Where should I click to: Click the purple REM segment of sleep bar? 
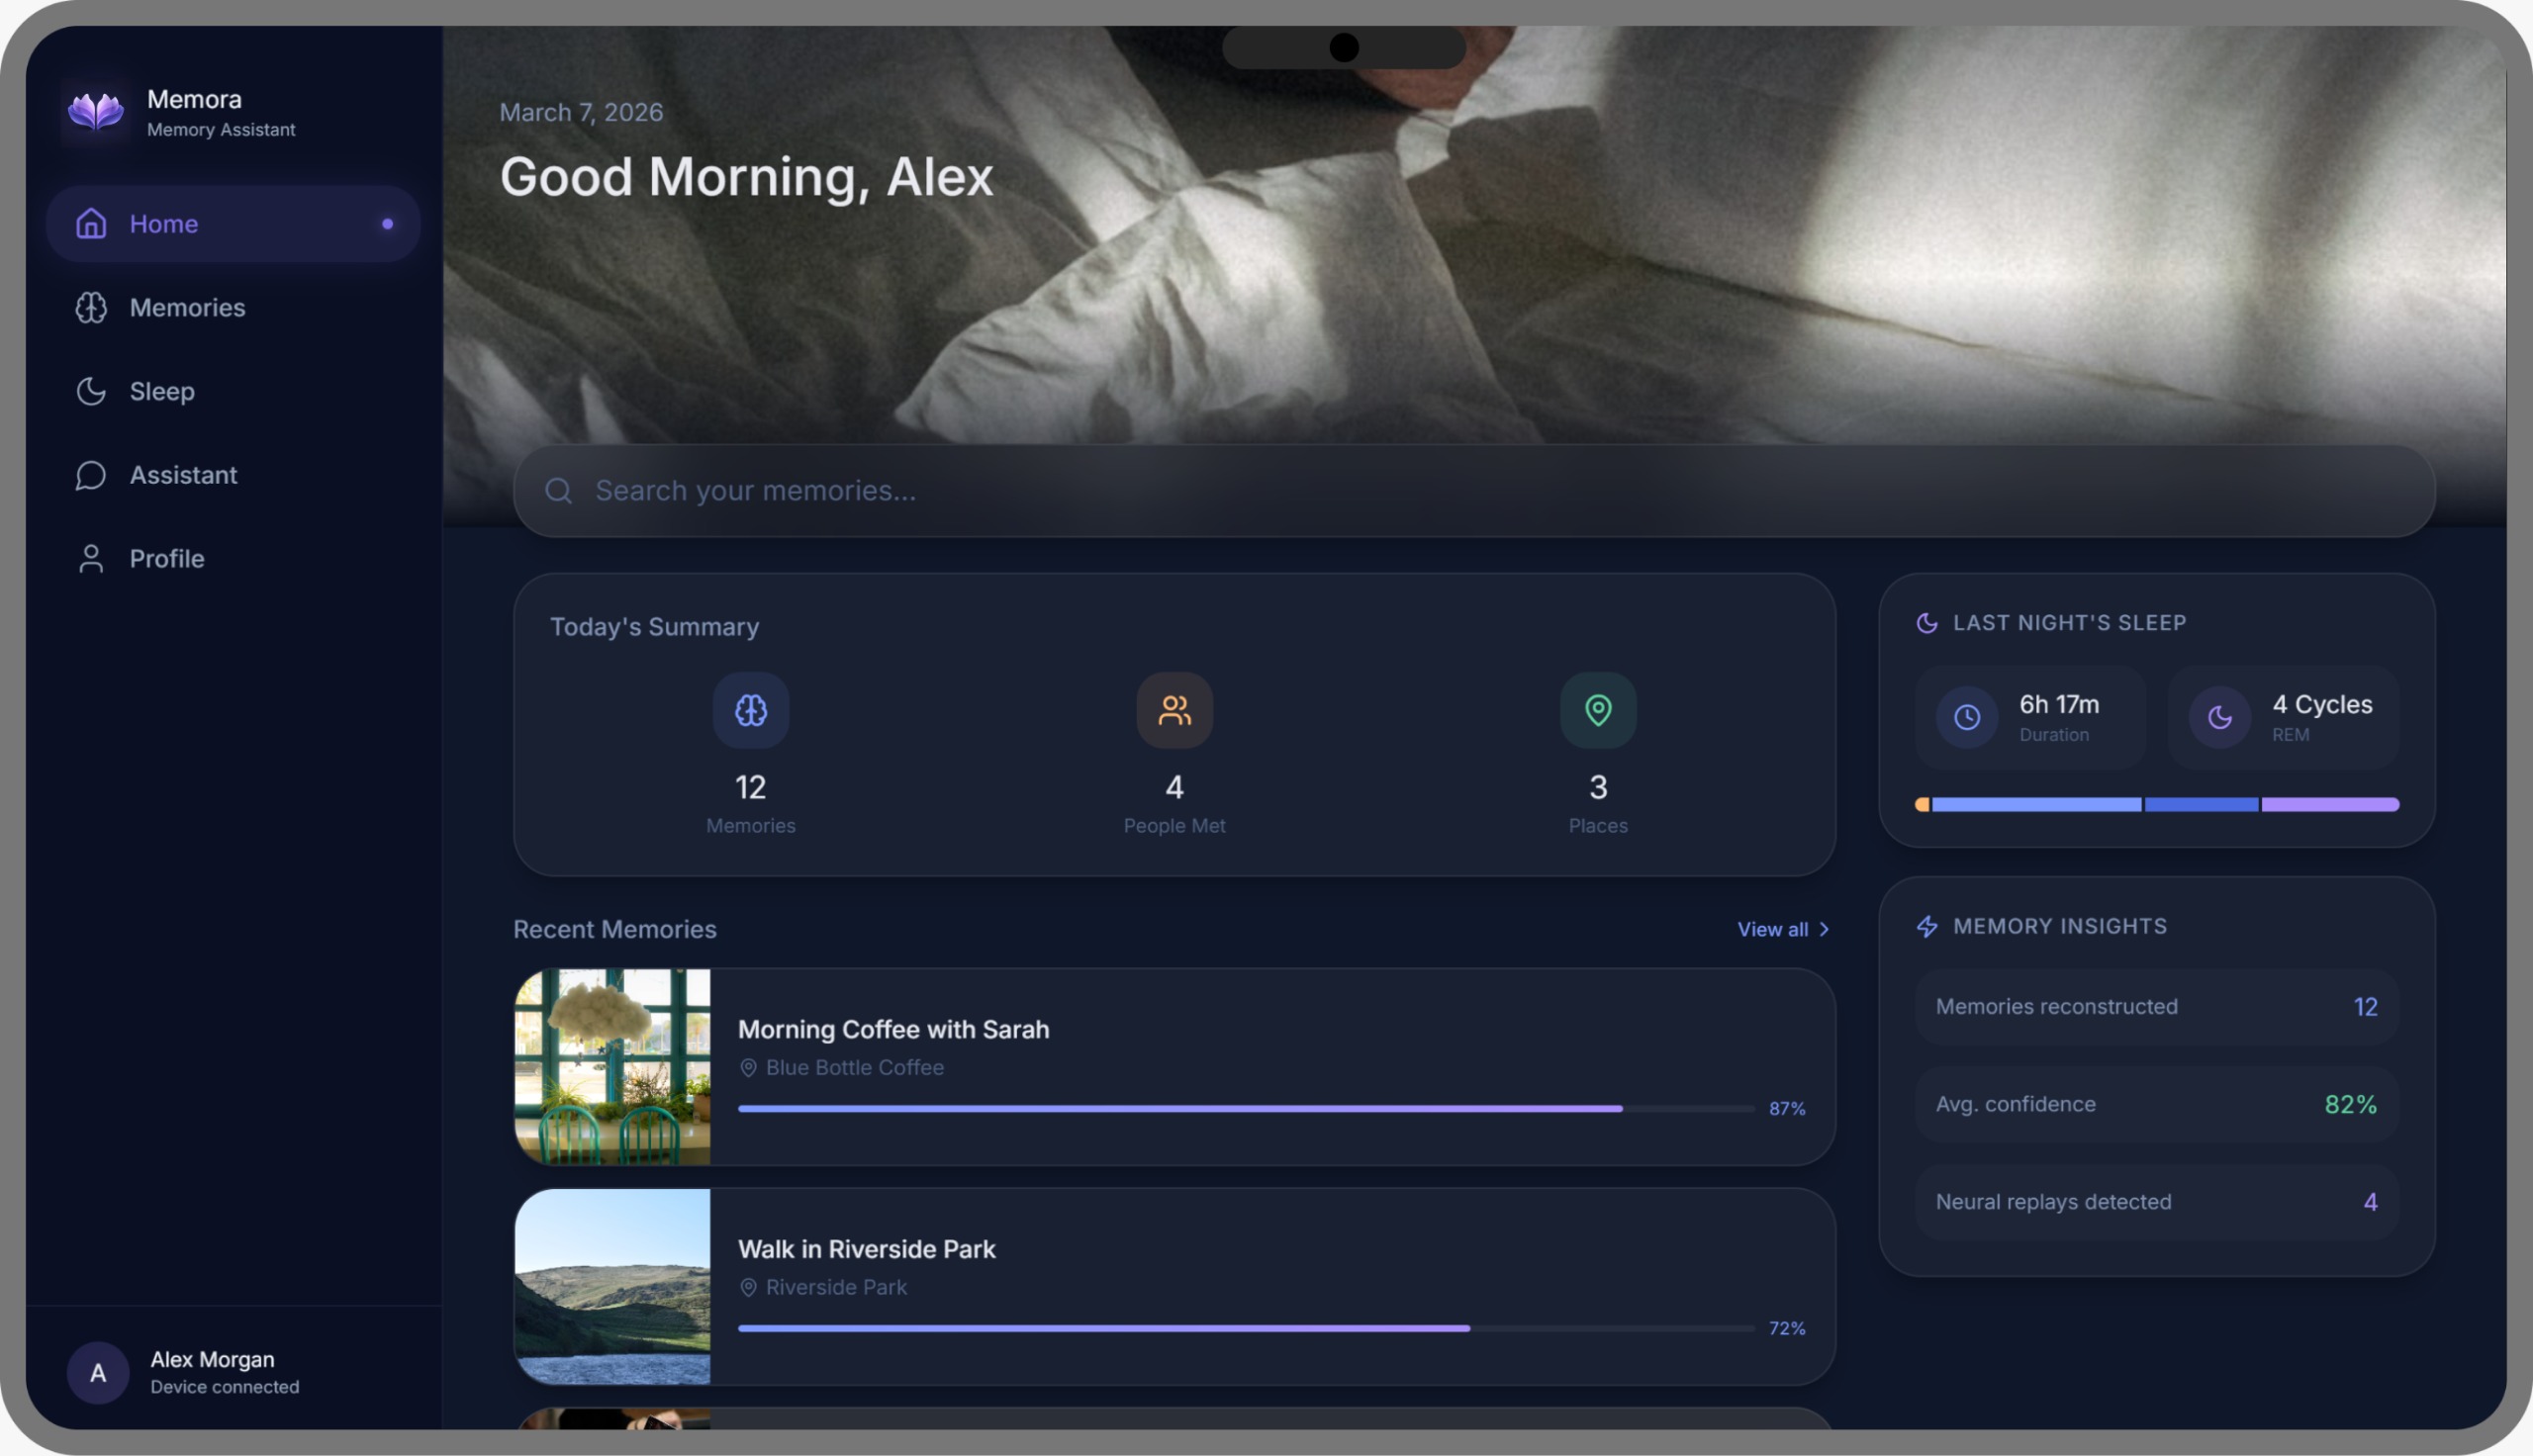coord(2329,804)
